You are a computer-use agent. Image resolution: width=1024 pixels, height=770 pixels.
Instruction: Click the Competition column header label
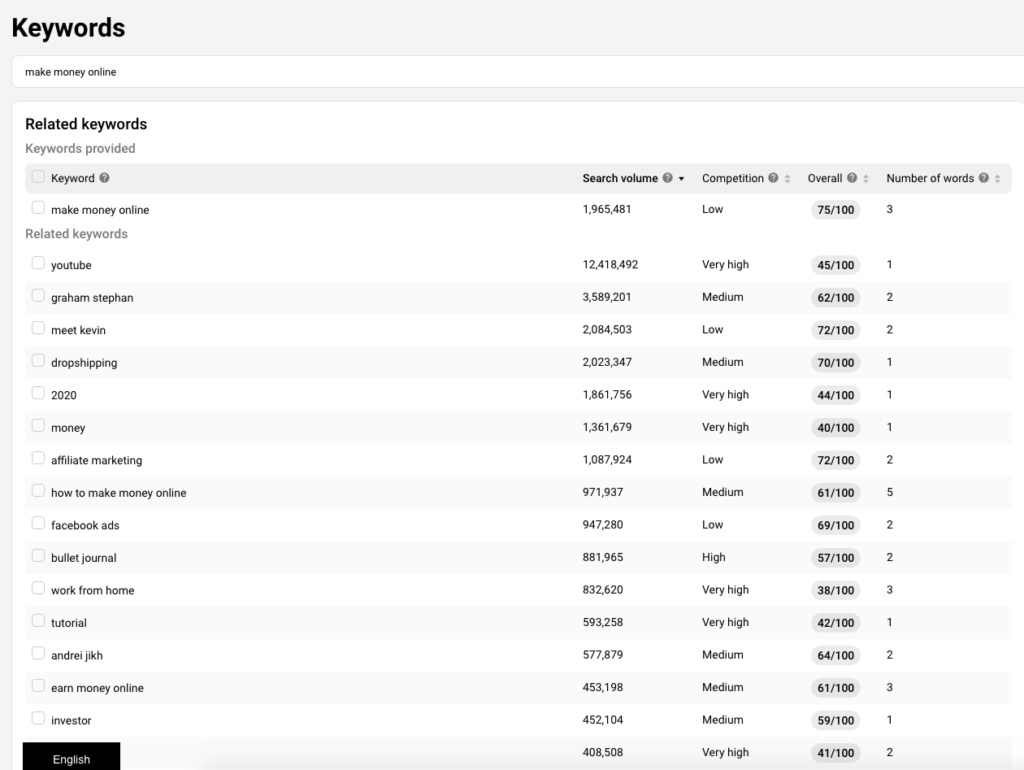click(733, 178)
